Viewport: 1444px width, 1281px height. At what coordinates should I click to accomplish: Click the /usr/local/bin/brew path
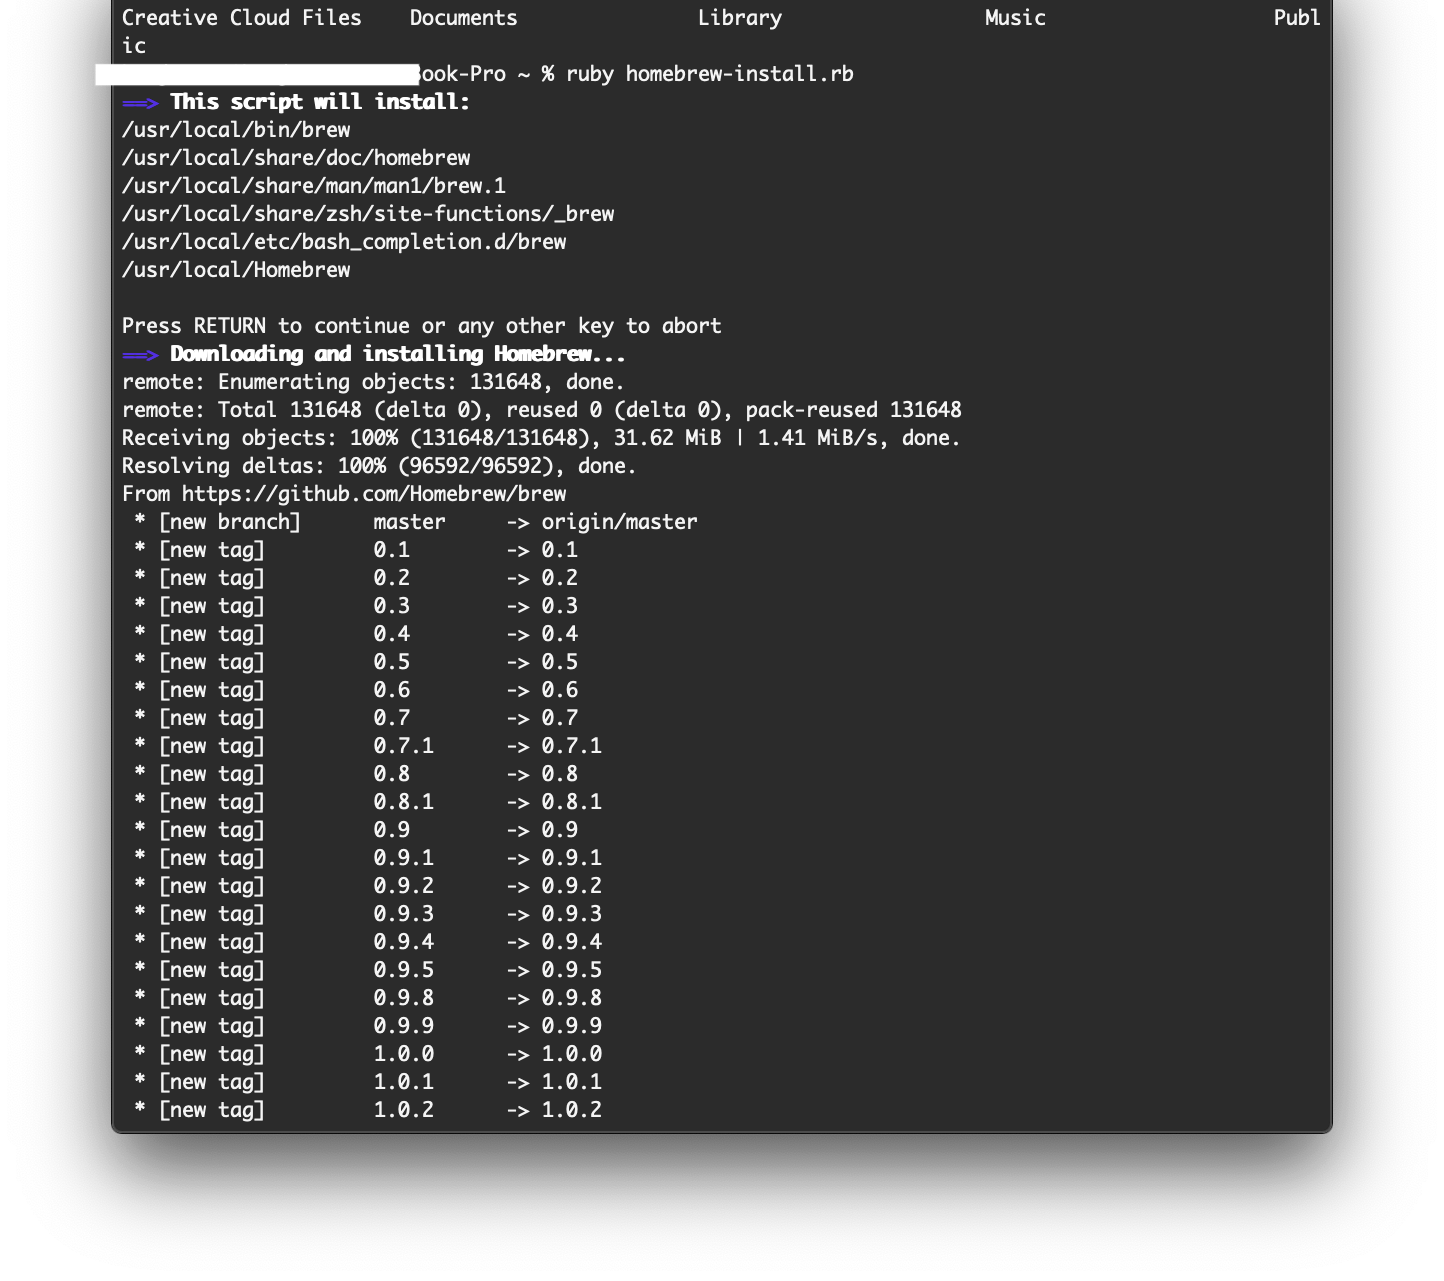click(236, 130)
